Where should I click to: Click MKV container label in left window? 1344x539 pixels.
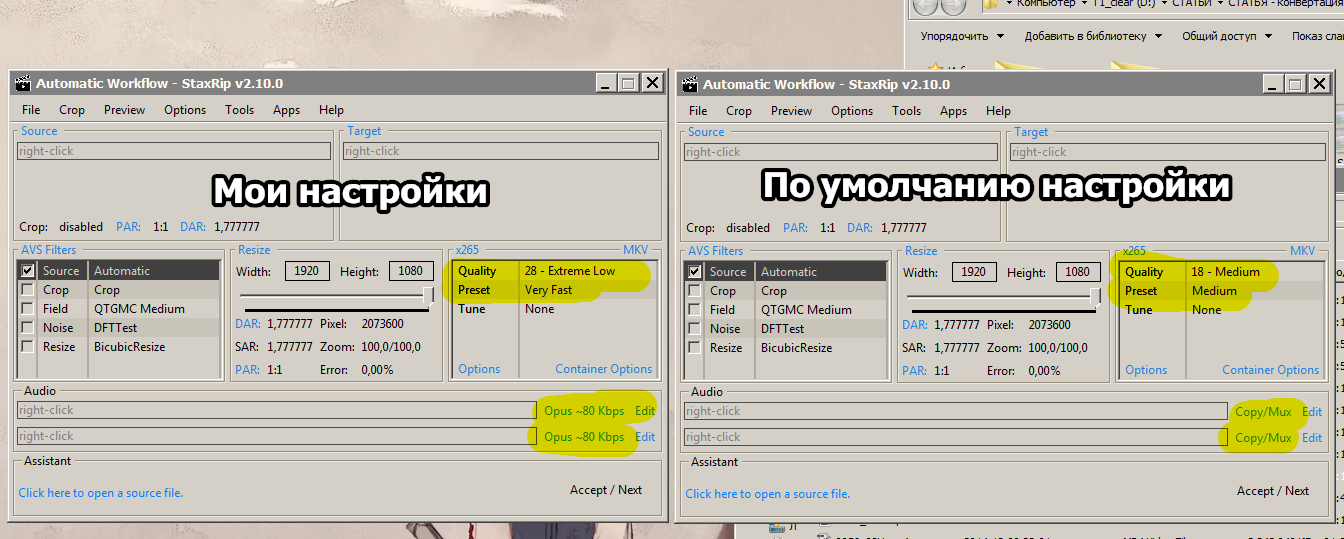(636, 250)
